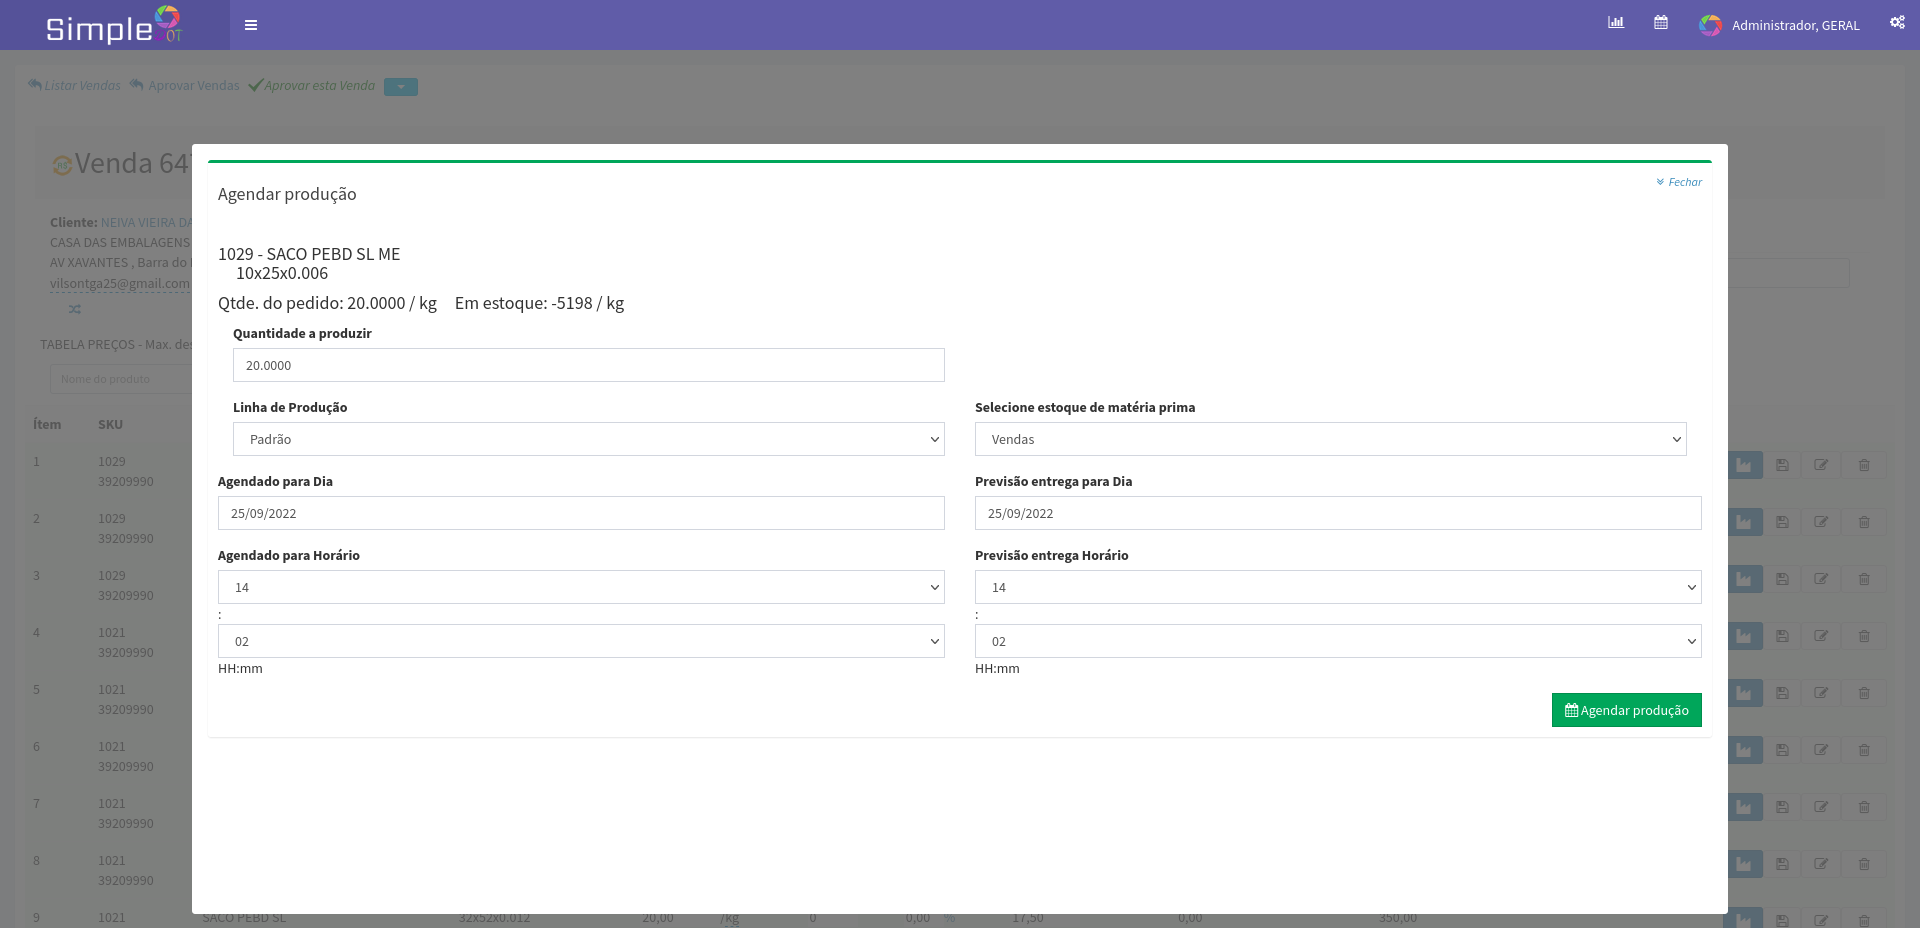1920x928 pixels.
Task: Click the Agendado para Dia date field
Action: 581,513
